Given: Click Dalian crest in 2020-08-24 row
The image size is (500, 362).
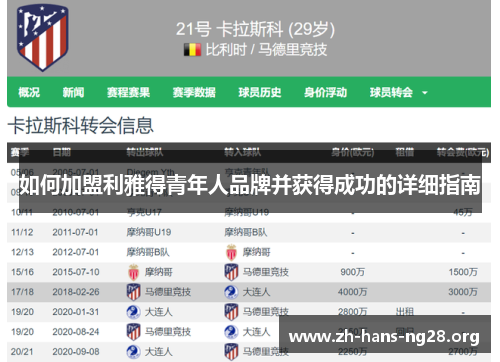Looking at the screenshot, I should 231,332.
